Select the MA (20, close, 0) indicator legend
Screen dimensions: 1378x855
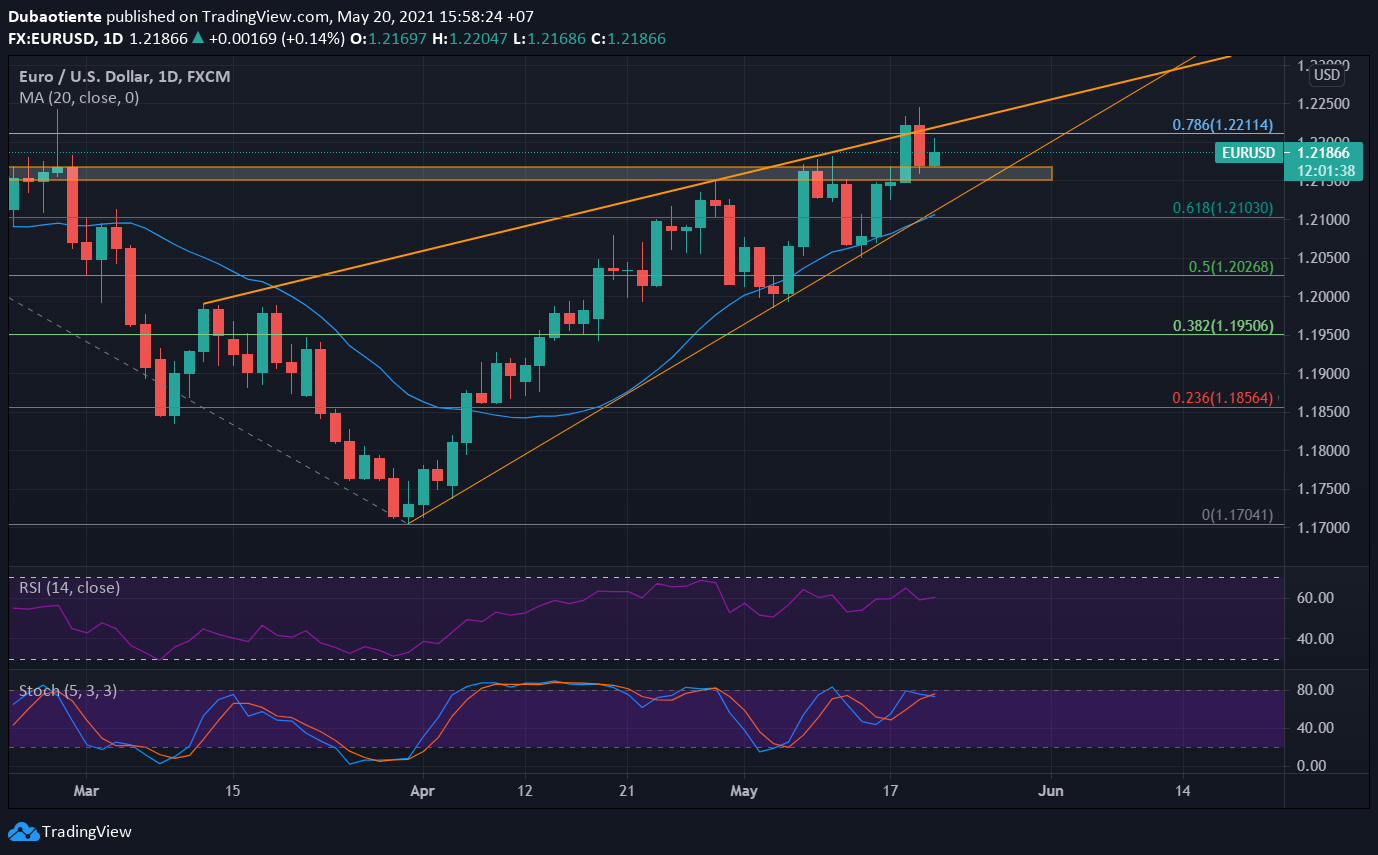pos(79,98)
